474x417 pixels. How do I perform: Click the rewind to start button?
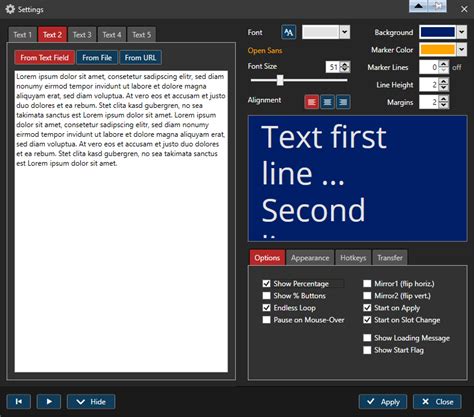[x=19, y=402]
